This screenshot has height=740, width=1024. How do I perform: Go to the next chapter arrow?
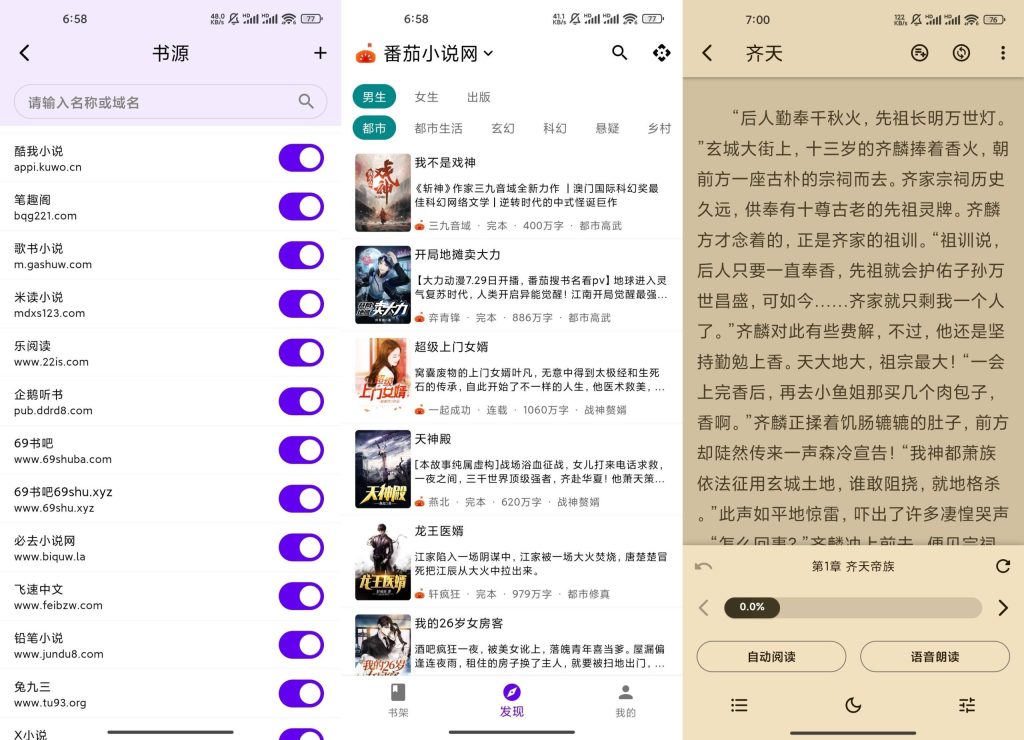tap(1003, 608)
